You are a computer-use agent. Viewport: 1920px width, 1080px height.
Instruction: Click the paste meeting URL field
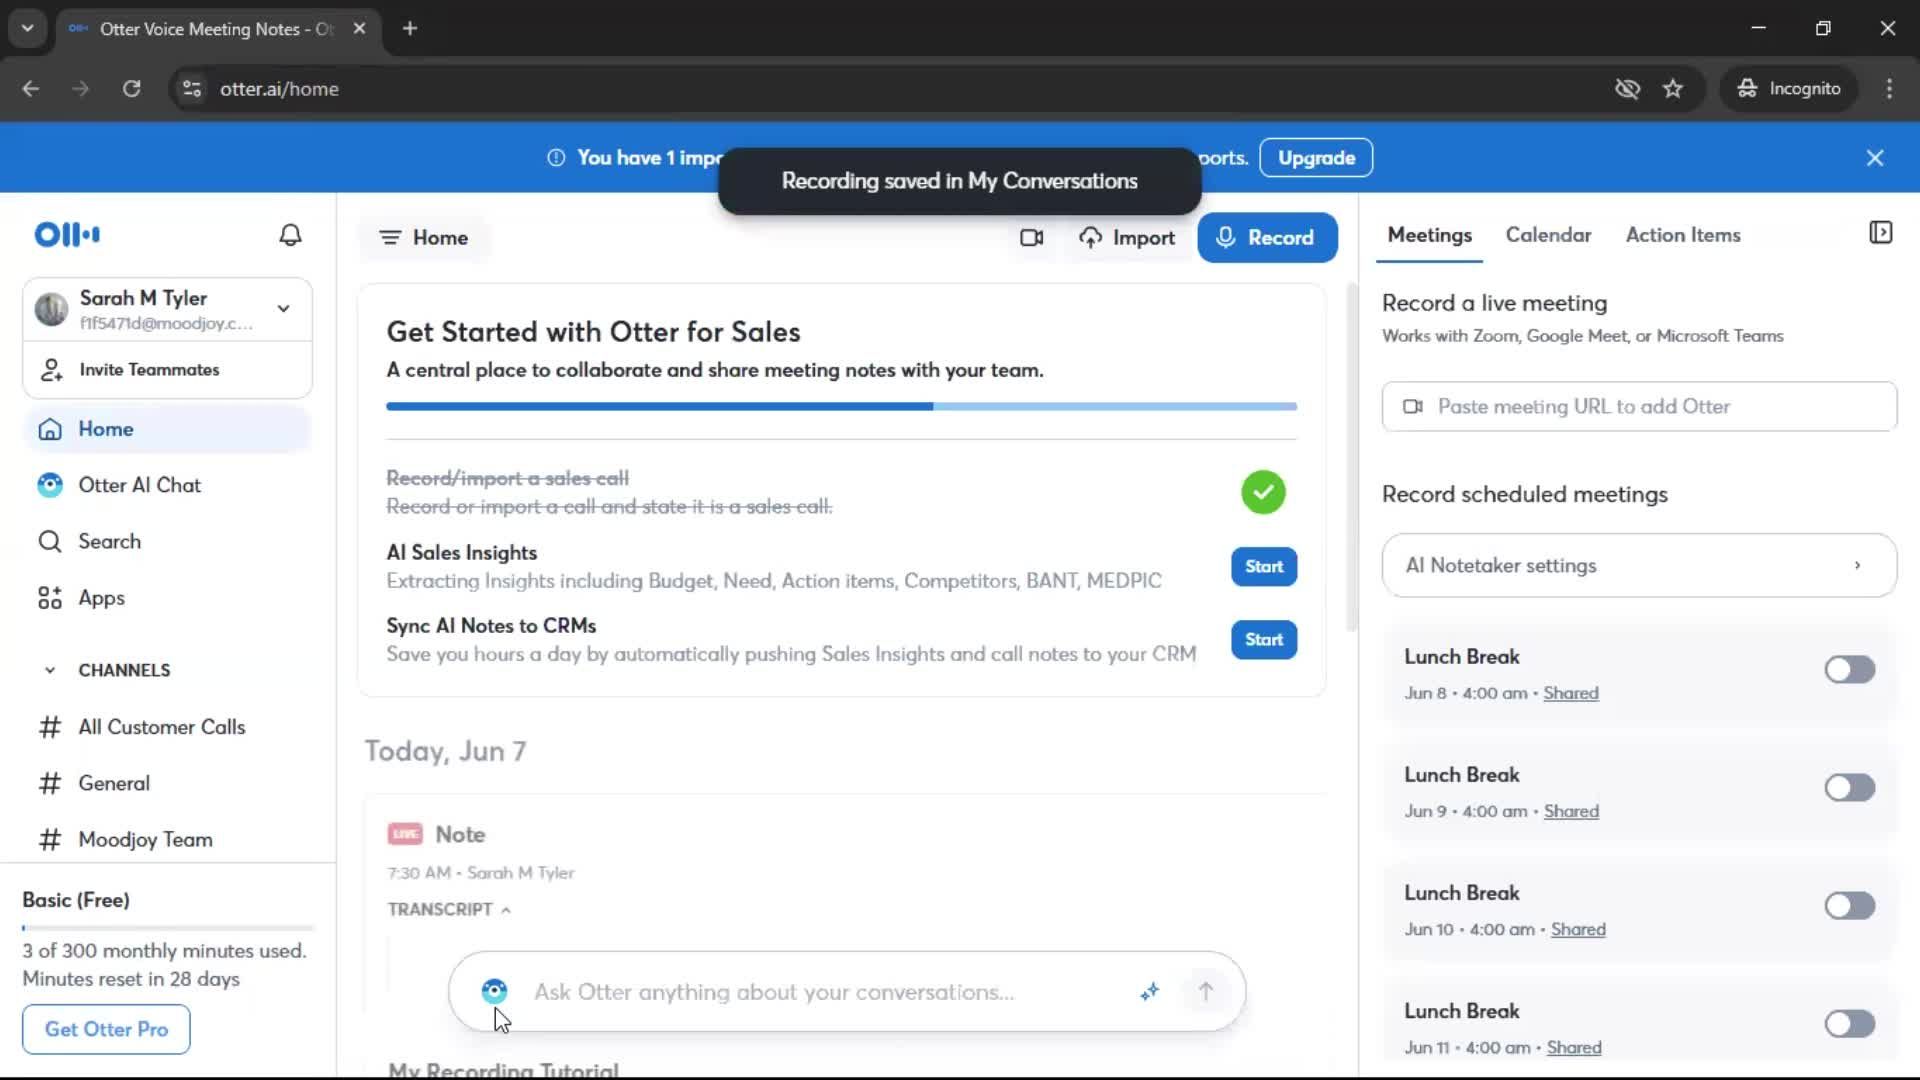click(x=1639, y=407)
